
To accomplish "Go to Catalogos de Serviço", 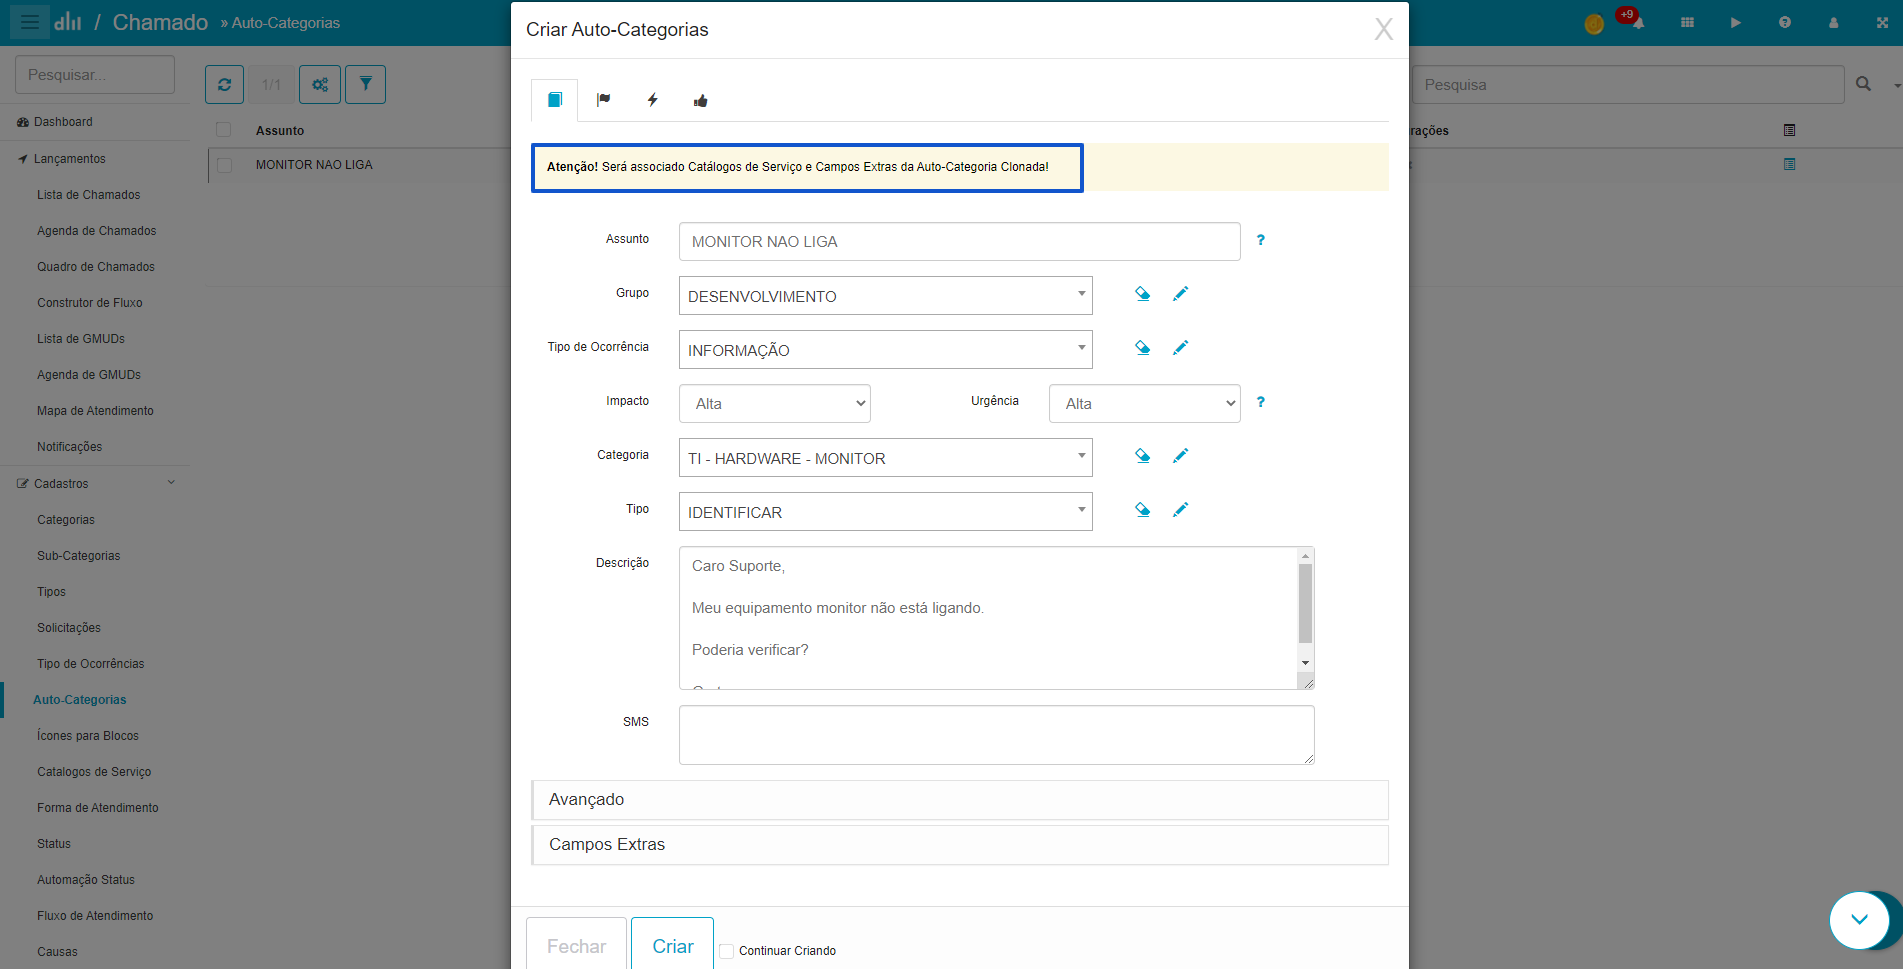I will pos(94,772).
